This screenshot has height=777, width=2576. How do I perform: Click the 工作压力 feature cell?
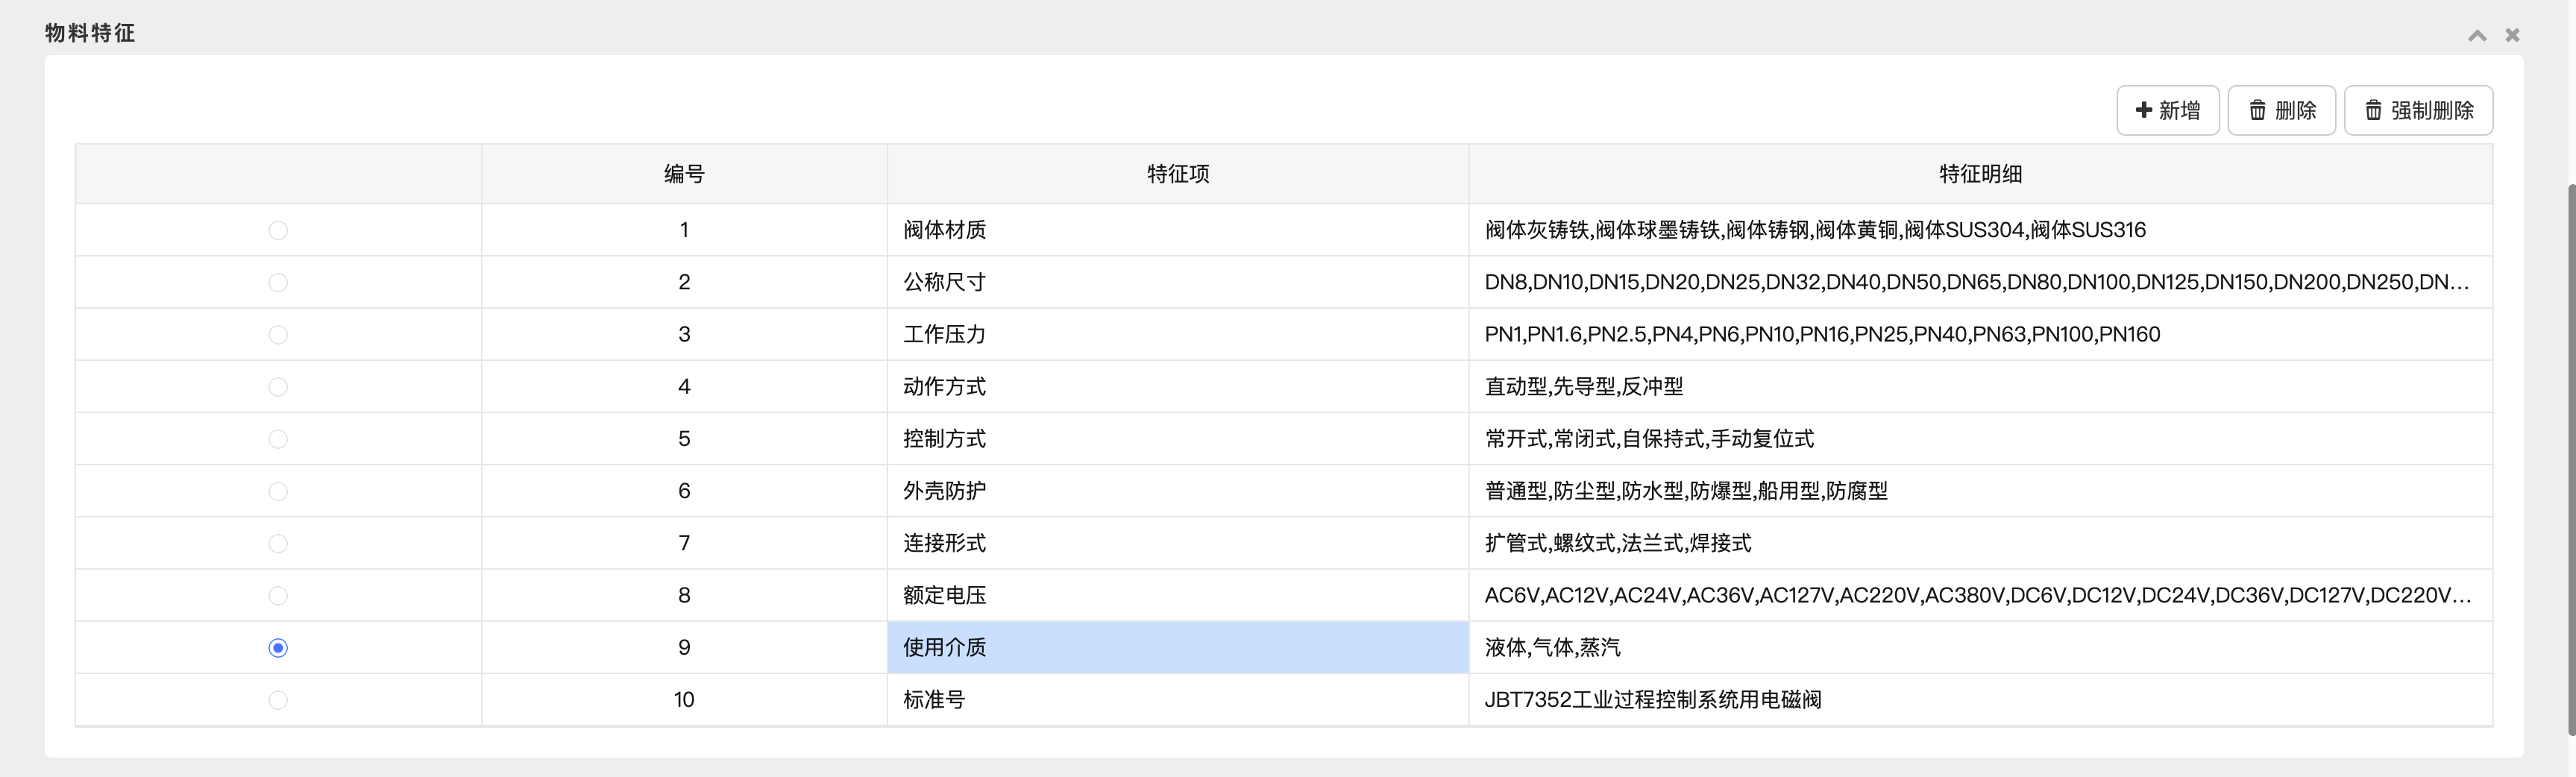coord(1177,334)
